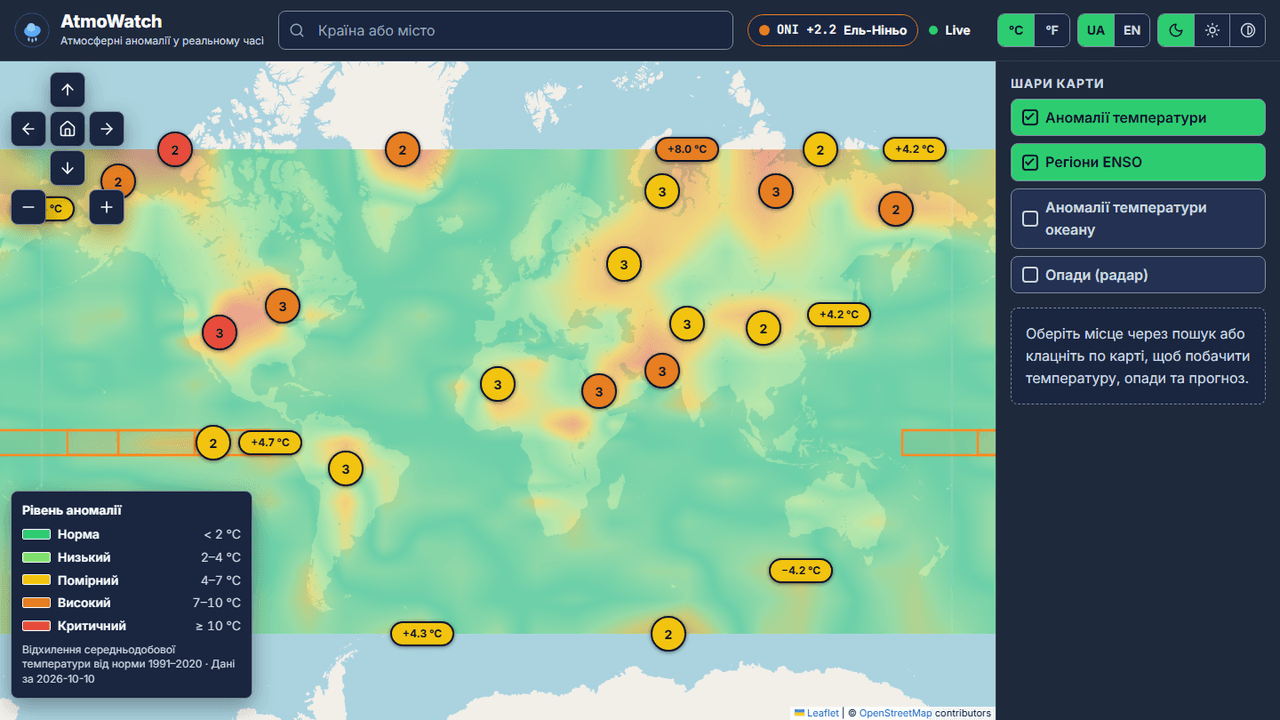Switch to light theme sun icon
This screenshot has width=1280, height=720.
(x=1212, y=30)
